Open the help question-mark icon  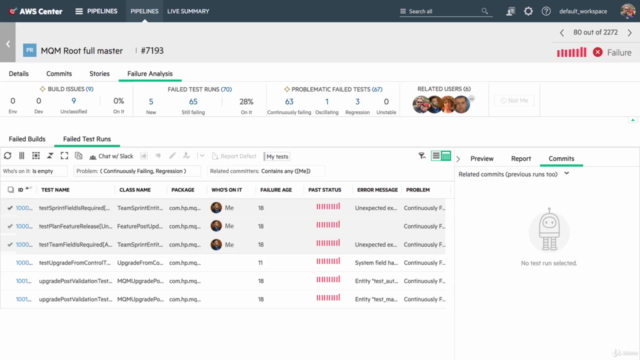click(x=546, y=11)
